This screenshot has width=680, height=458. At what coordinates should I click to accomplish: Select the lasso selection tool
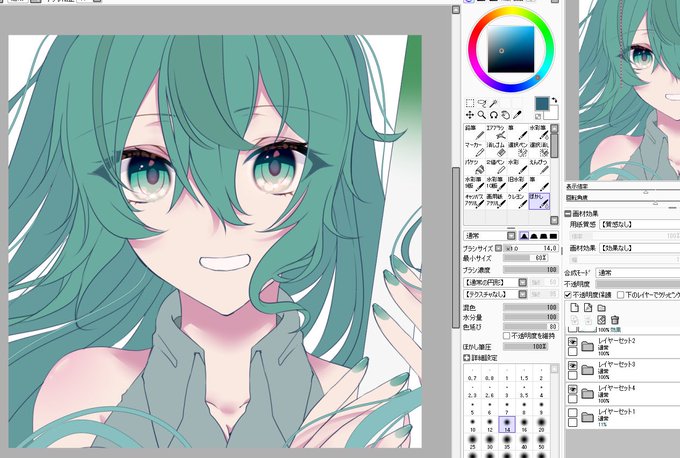click(482, 103)
